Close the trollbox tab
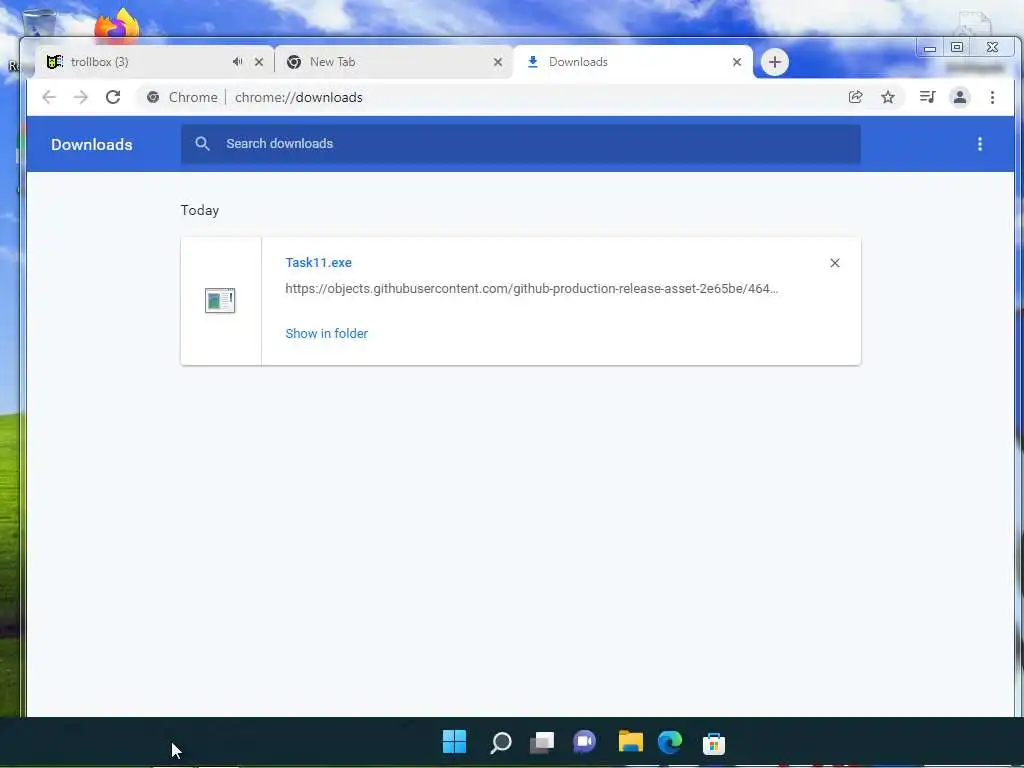The height and width of the screenshot is (768, 1024). click(259, 62)
